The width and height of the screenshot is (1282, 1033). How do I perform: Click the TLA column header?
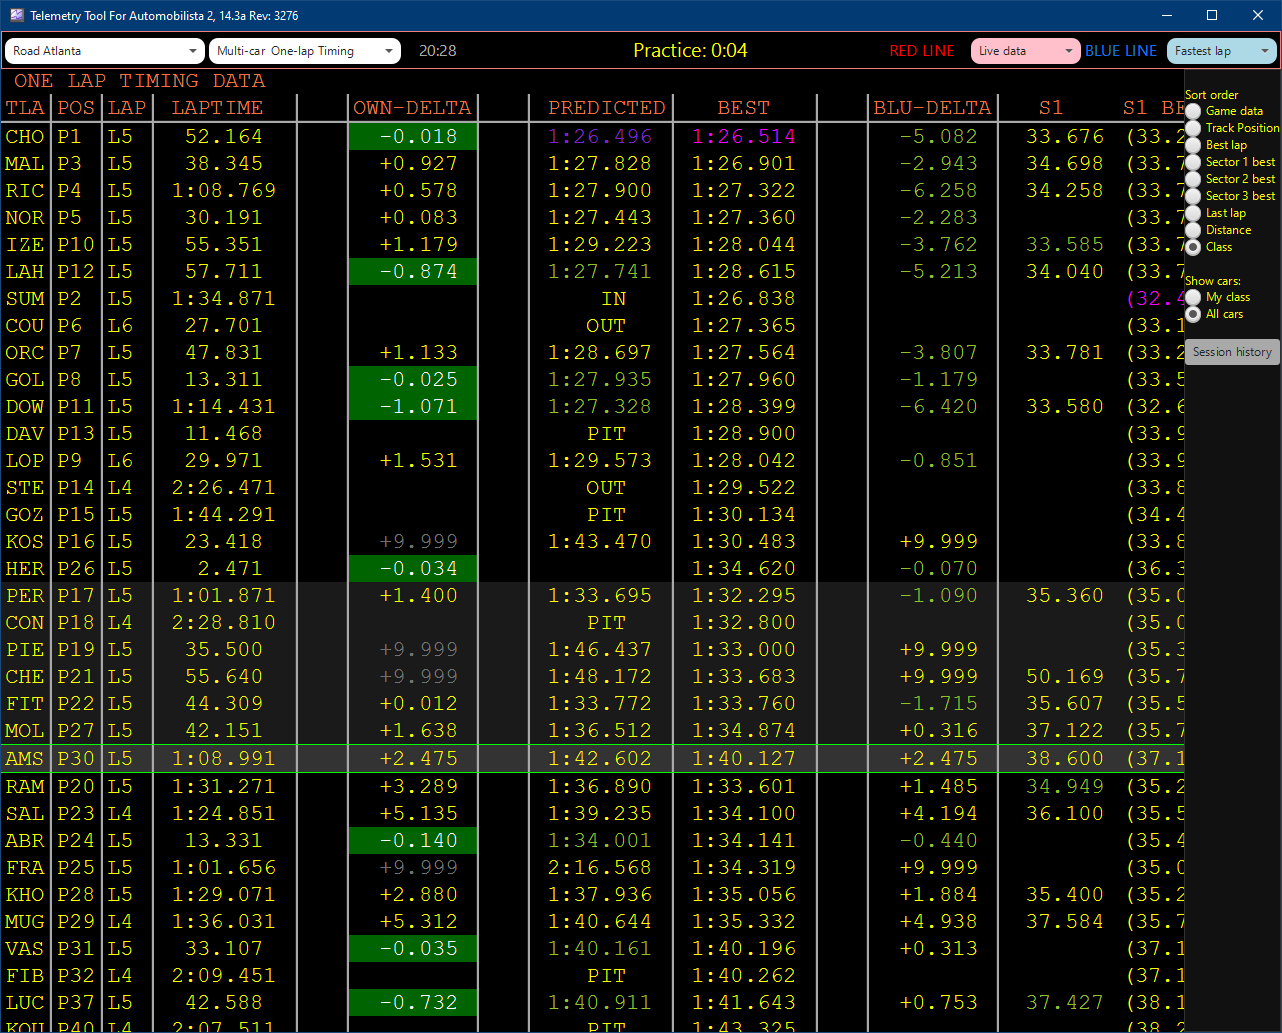click(25, 108)
